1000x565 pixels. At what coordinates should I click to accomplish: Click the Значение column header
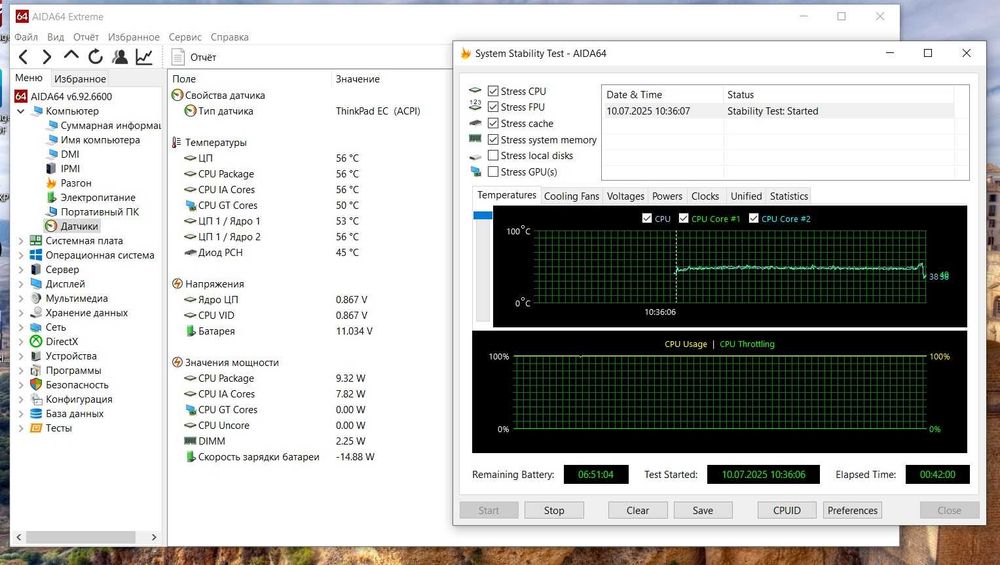pos(358,79)
